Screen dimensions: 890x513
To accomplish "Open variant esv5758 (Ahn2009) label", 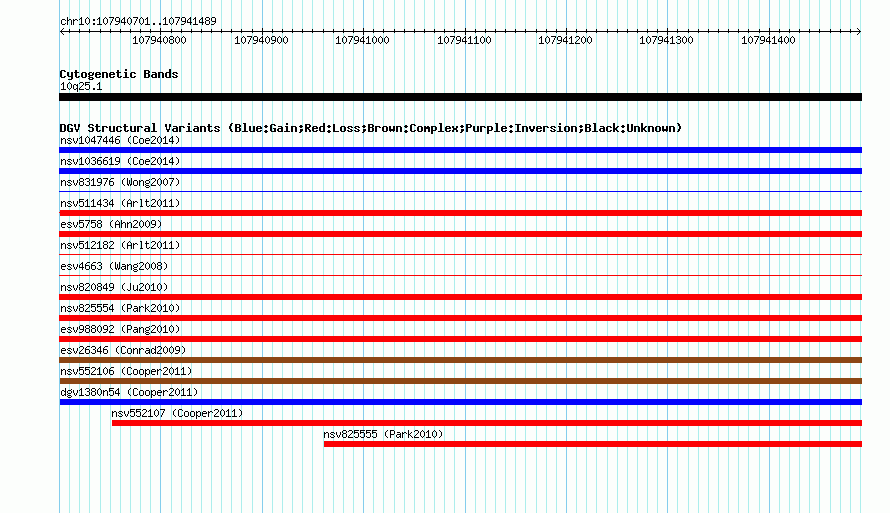I will click(x=111, y=224).
